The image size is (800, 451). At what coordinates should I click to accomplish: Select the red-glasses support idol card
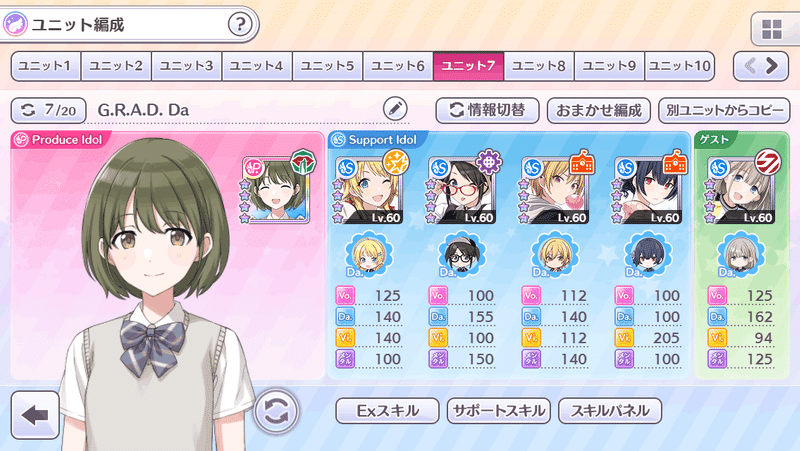click(463, 190)
